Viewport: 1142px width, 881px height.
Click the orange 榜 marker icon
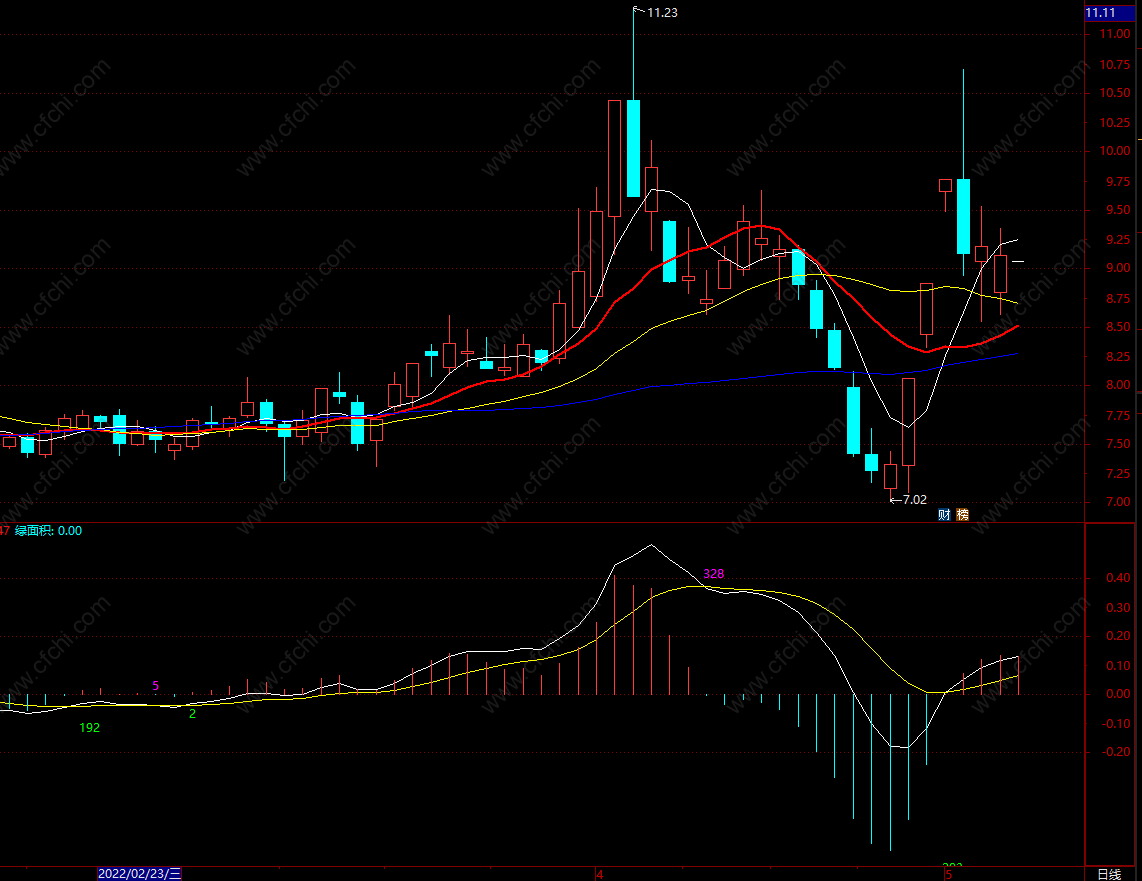click(x=962, y=515)
